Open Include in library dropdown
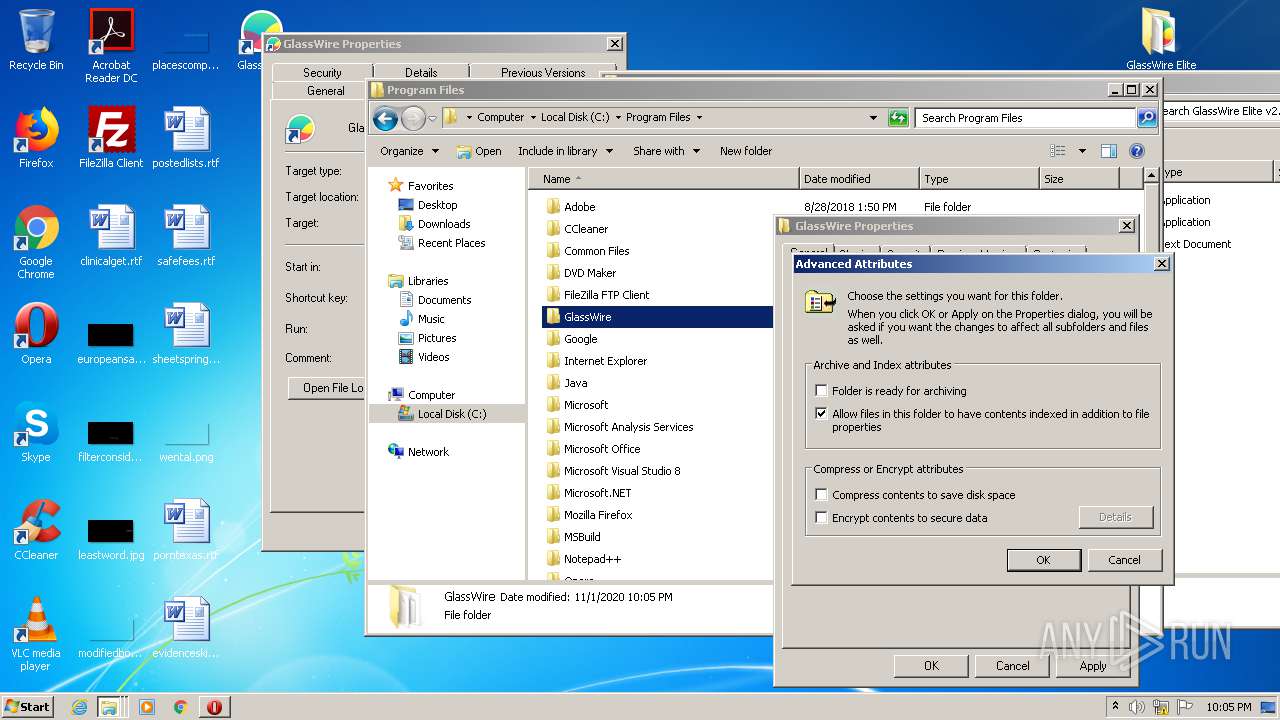1280x720 pixels. [x=565, y=151]
